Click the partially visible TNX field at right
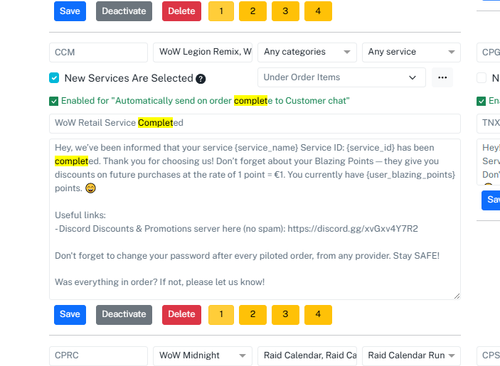 click(x=489, y=123)
